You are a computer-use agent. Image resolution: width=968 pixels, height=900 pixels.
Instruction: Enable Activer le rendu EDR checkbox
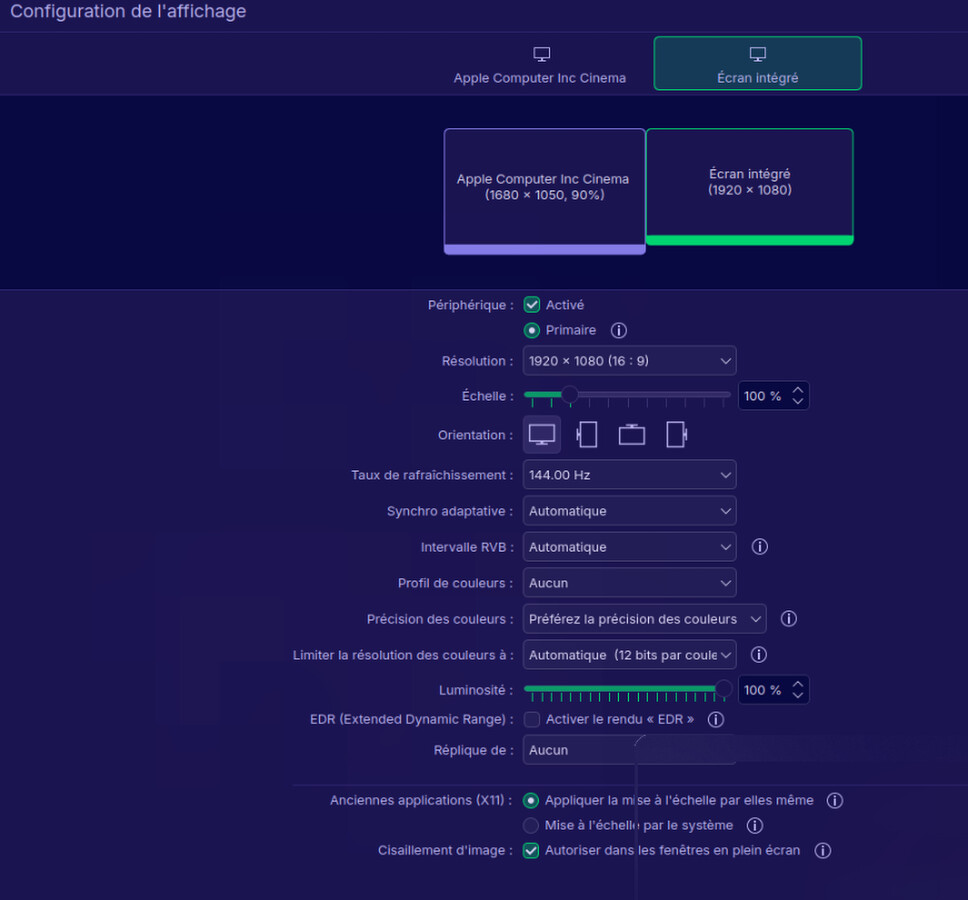[532, 719]
